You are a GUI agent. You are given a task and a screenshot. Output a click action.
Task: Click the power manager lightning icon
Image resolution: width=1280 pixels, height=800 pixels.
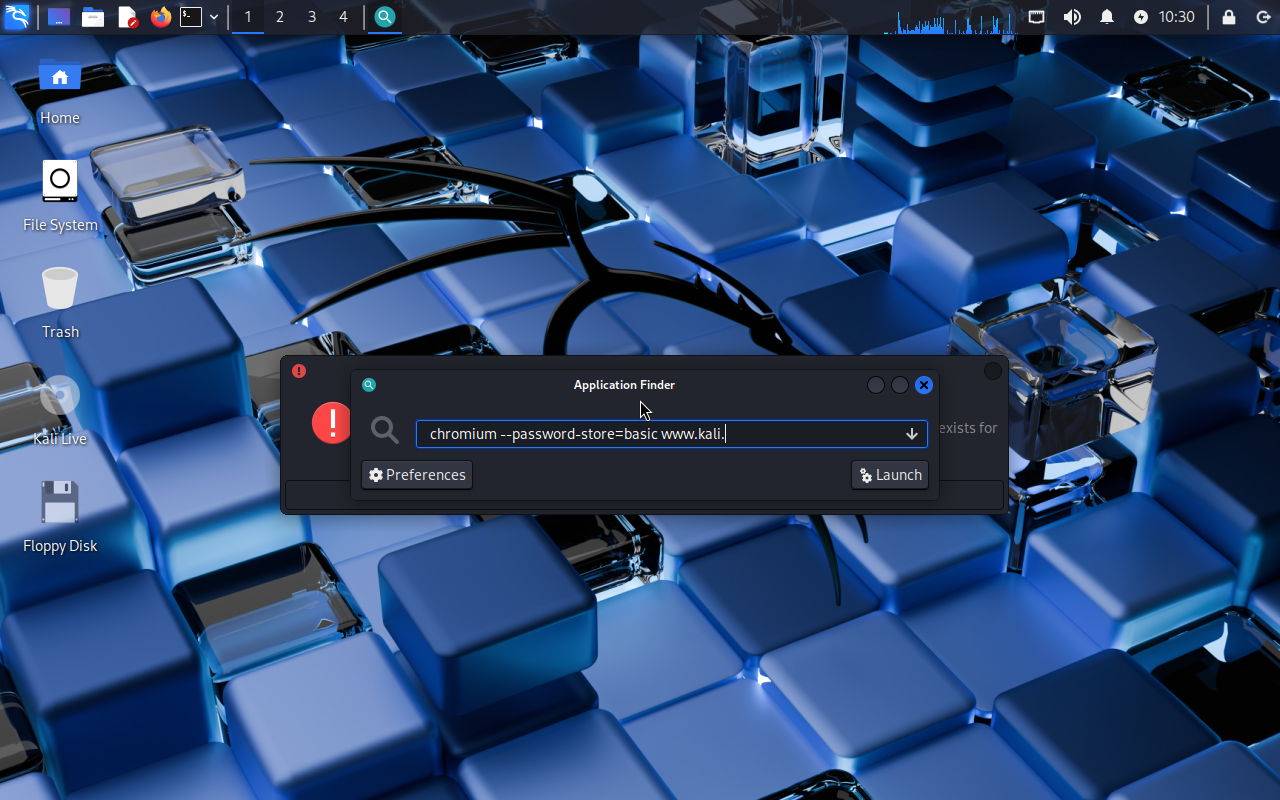[x=1141, y=17]
